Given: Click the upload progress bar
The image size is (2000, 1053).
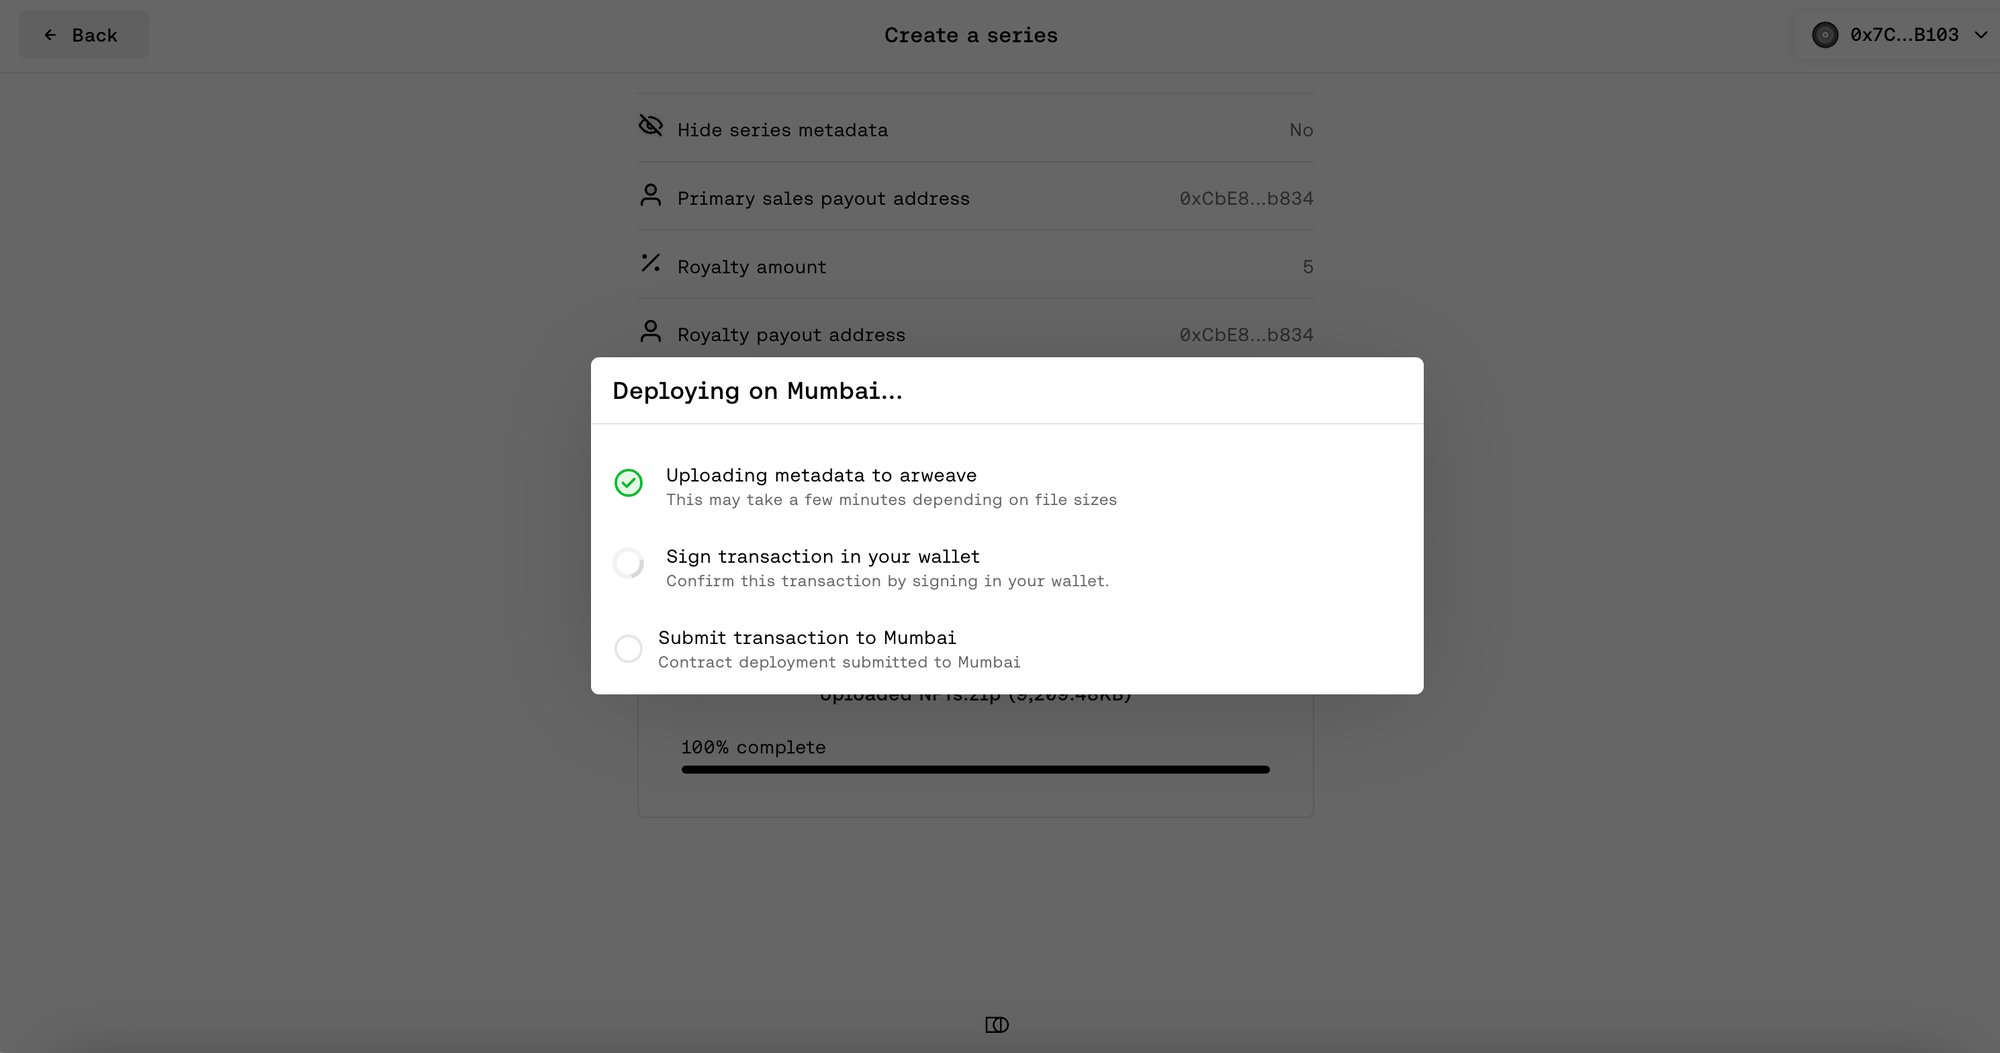Looking at the screenshot, I should 975,770.
